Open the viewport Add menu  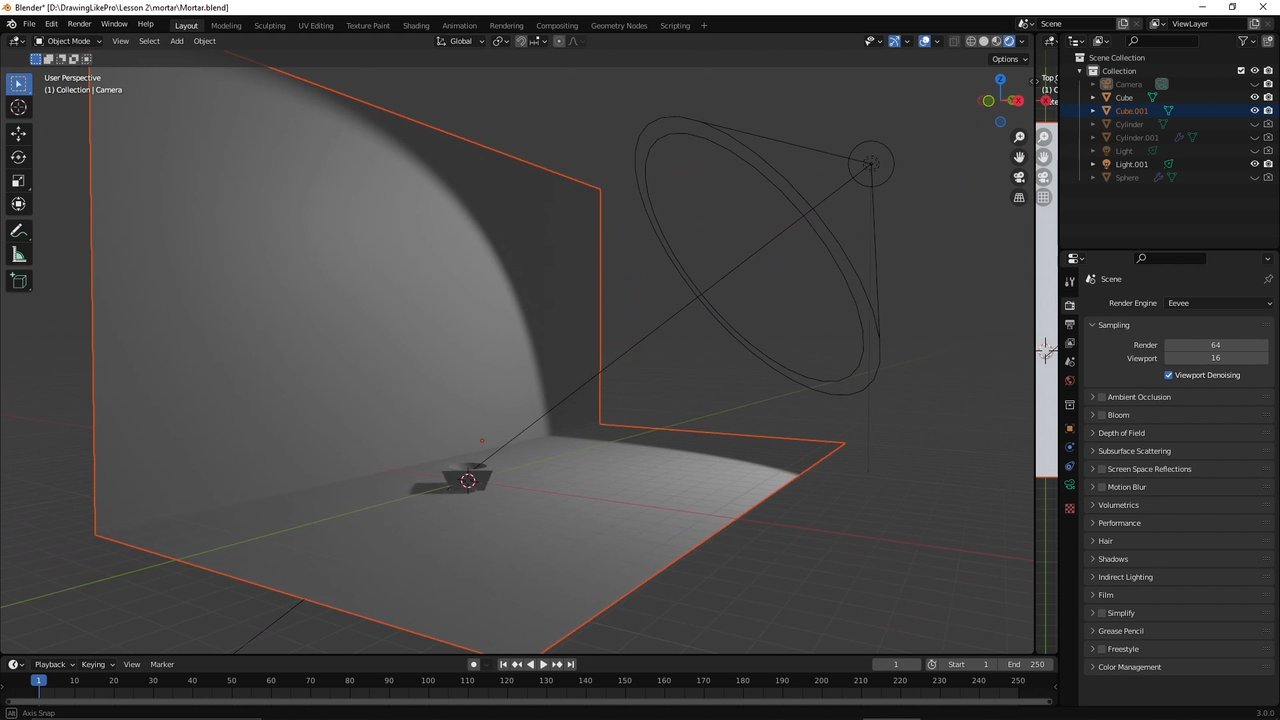click(176, 41)
